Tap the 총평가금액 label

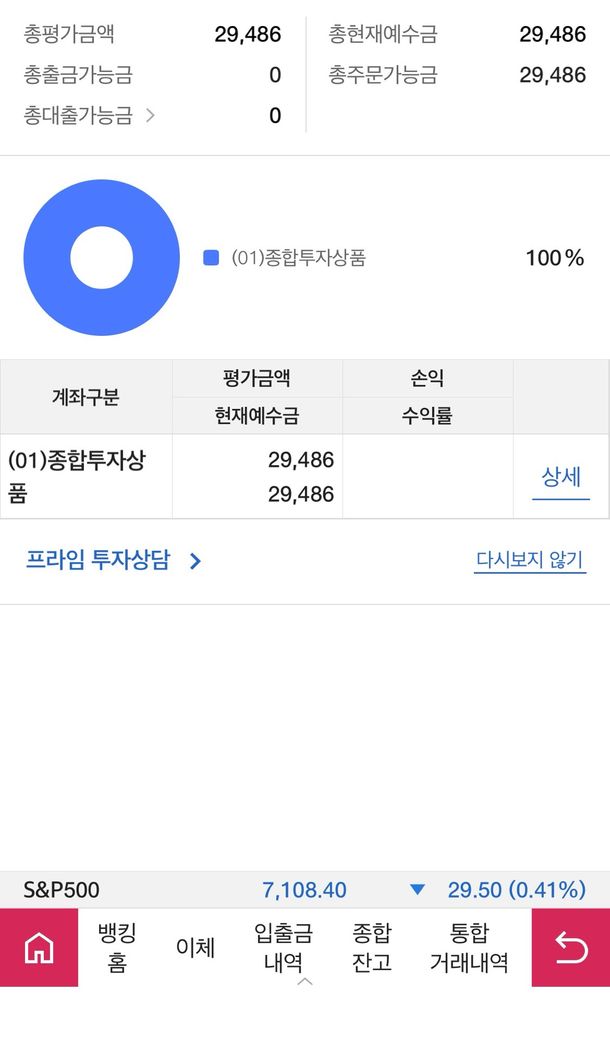[x=69, y=35]
